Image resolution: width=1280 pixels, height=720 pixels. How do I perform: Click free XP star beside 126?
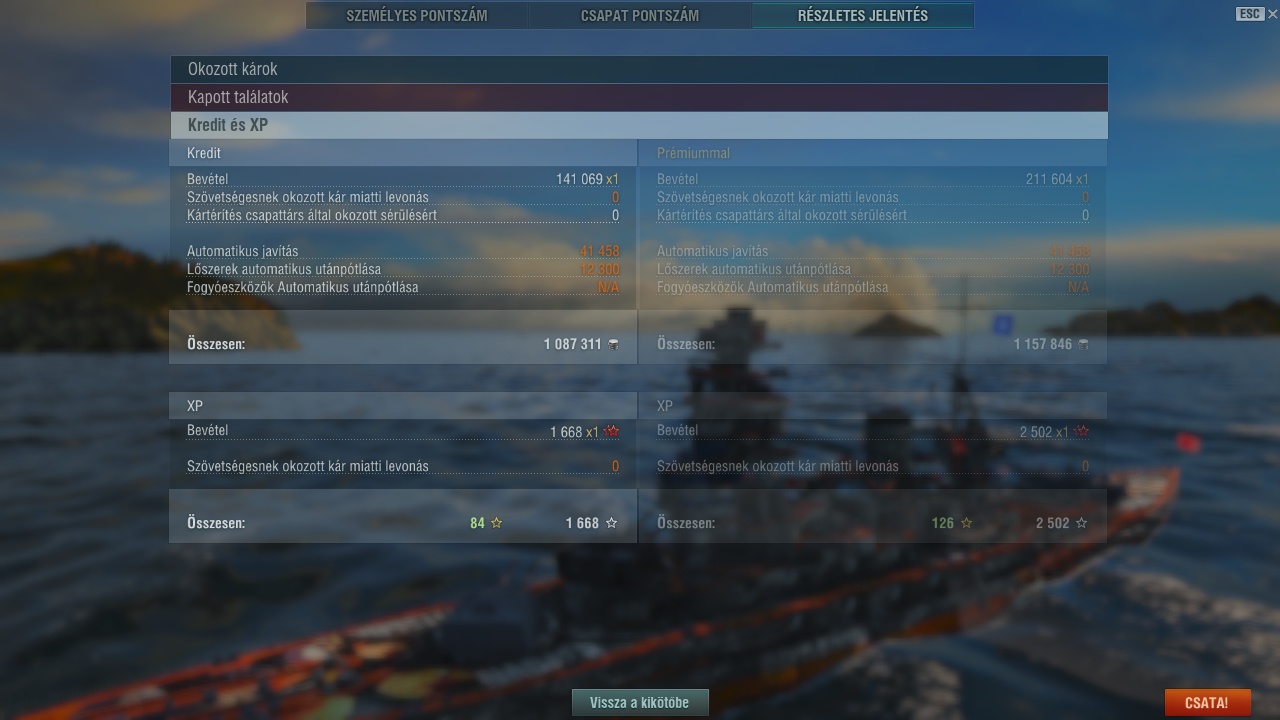click(966, 523)
